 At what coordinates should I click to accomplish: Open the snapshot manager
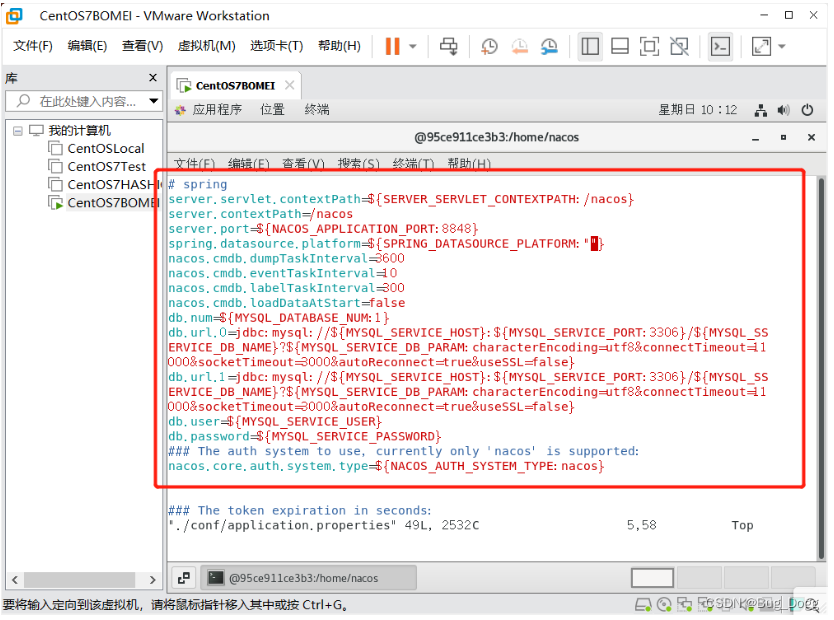coord(549,46)
